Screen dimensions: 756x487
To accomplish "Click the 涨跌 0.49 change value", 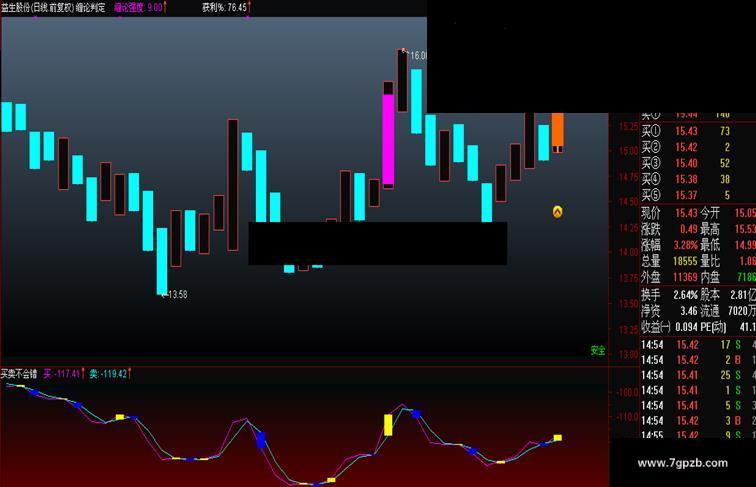I will coord(669,229).
